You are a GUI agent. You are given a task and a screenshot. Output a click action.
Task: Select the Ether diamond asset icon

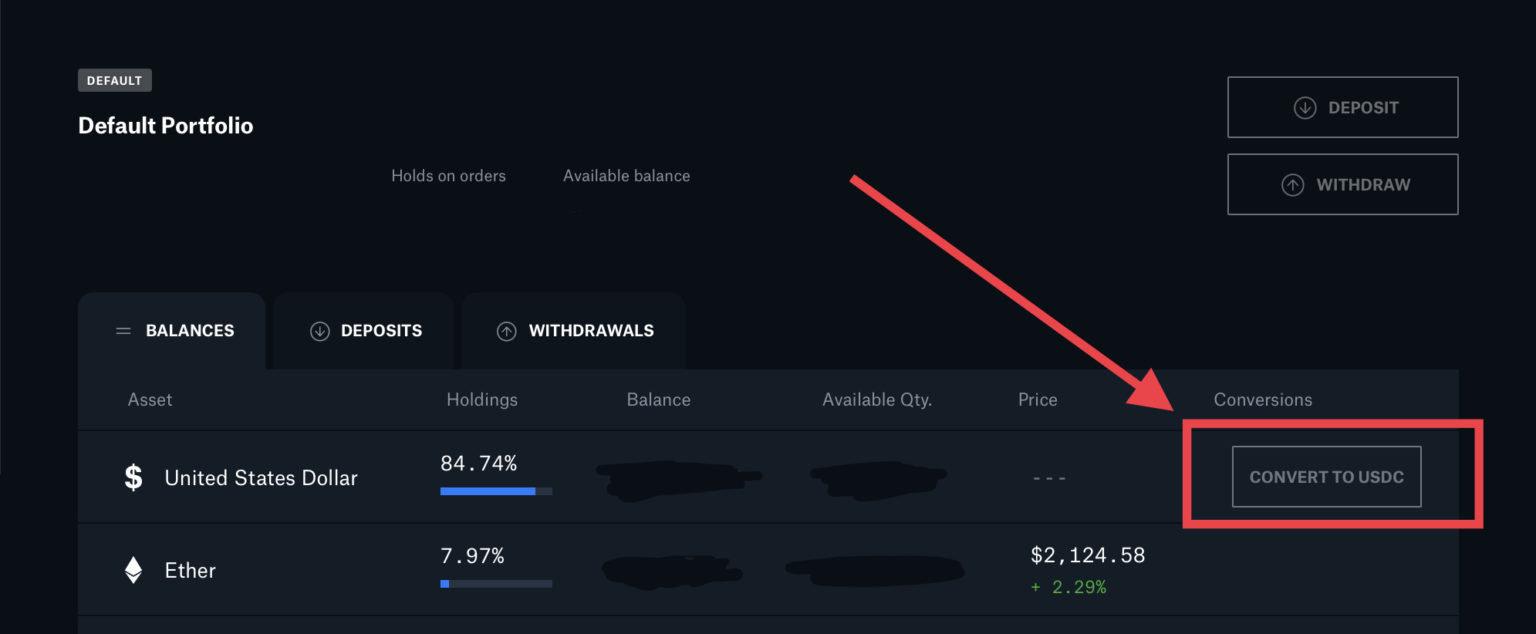click(x=131, y=570)
